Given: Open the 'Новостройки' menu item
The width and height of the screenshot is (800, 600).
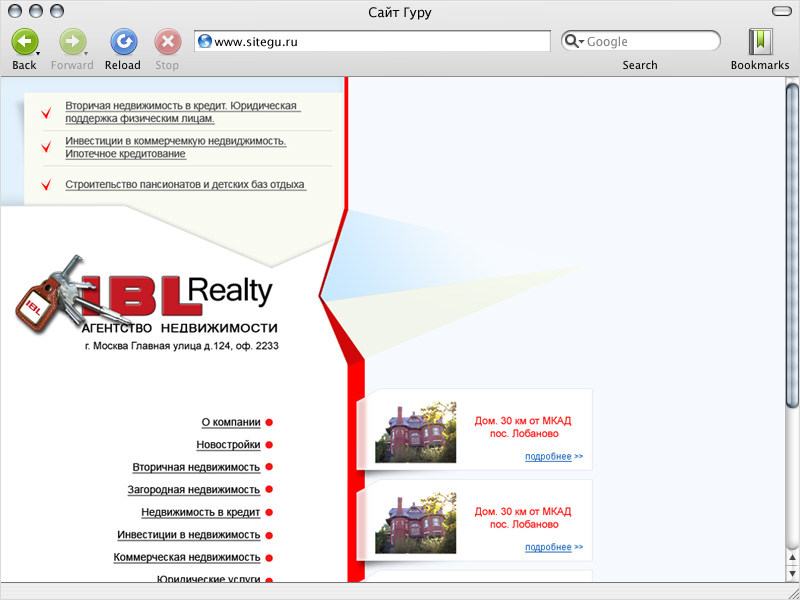Looking at the screenshot, I should coord(229,445).
